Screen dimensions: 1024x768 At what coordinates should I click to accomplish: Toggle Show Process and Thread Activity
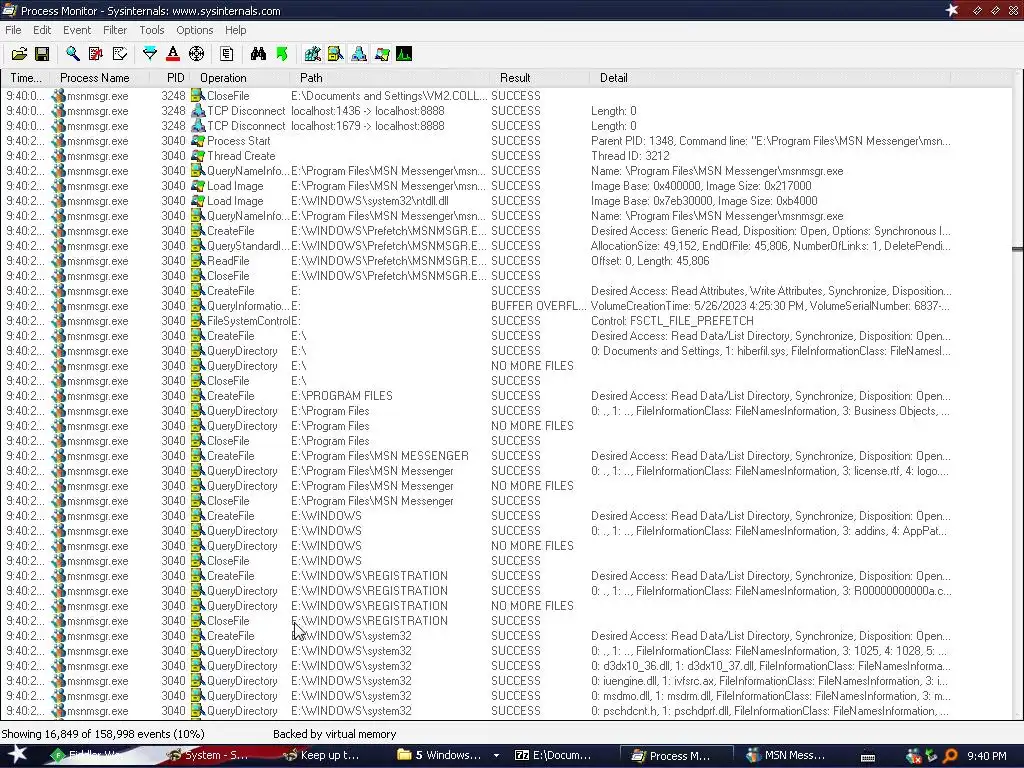coord(381,54)
